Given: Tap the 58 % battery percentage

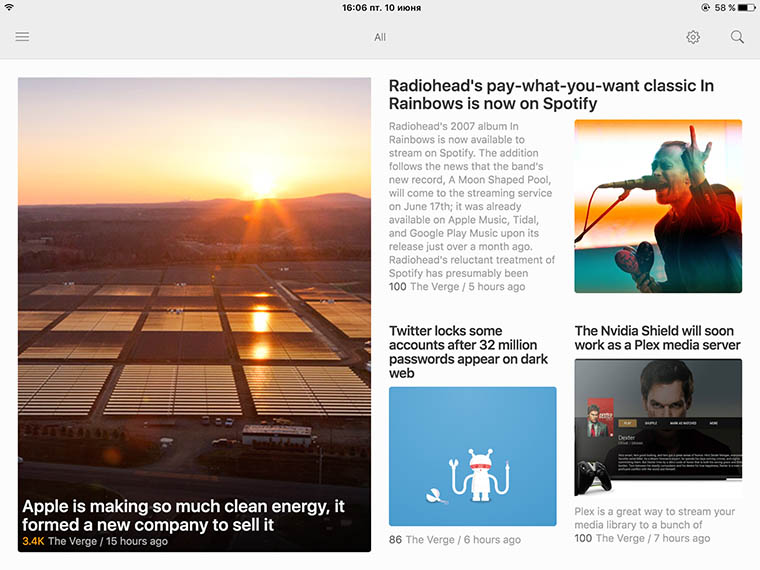Looking at the screenshot, I should [x=725, y=8].
